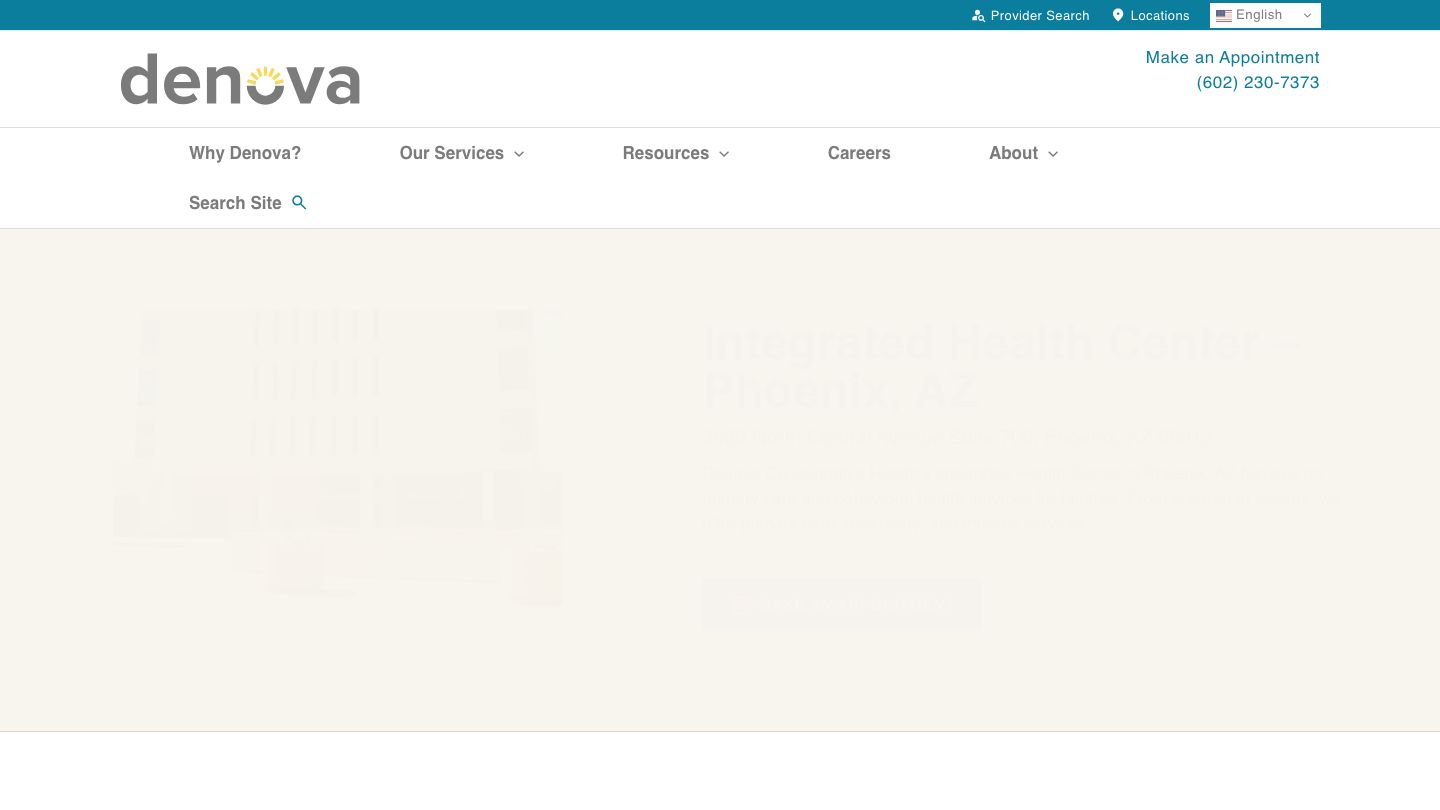Click the magnifying glass search icon

(298, 202)
